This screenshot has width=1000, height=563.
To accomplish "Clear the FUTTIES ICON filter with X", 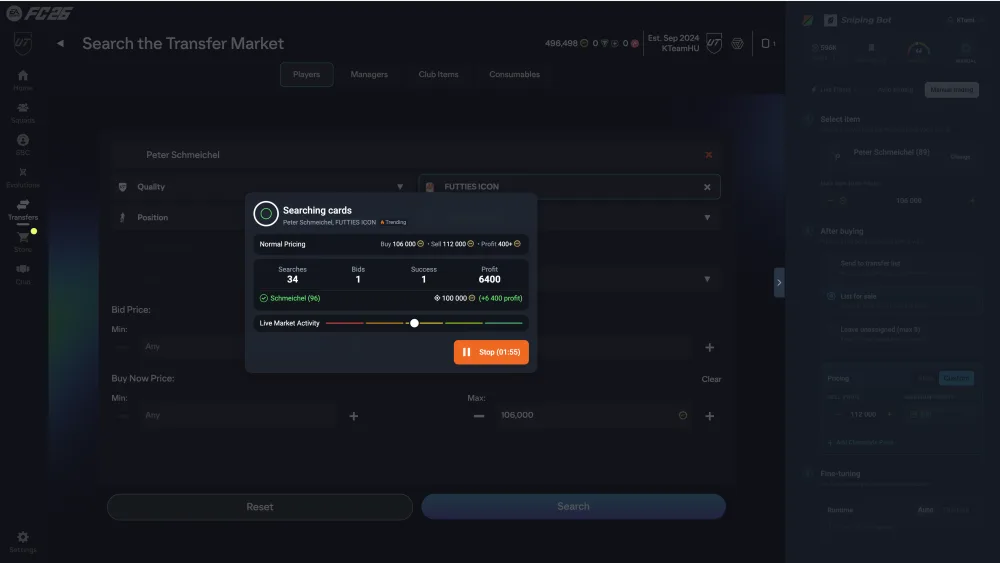I will pos(707,187).
